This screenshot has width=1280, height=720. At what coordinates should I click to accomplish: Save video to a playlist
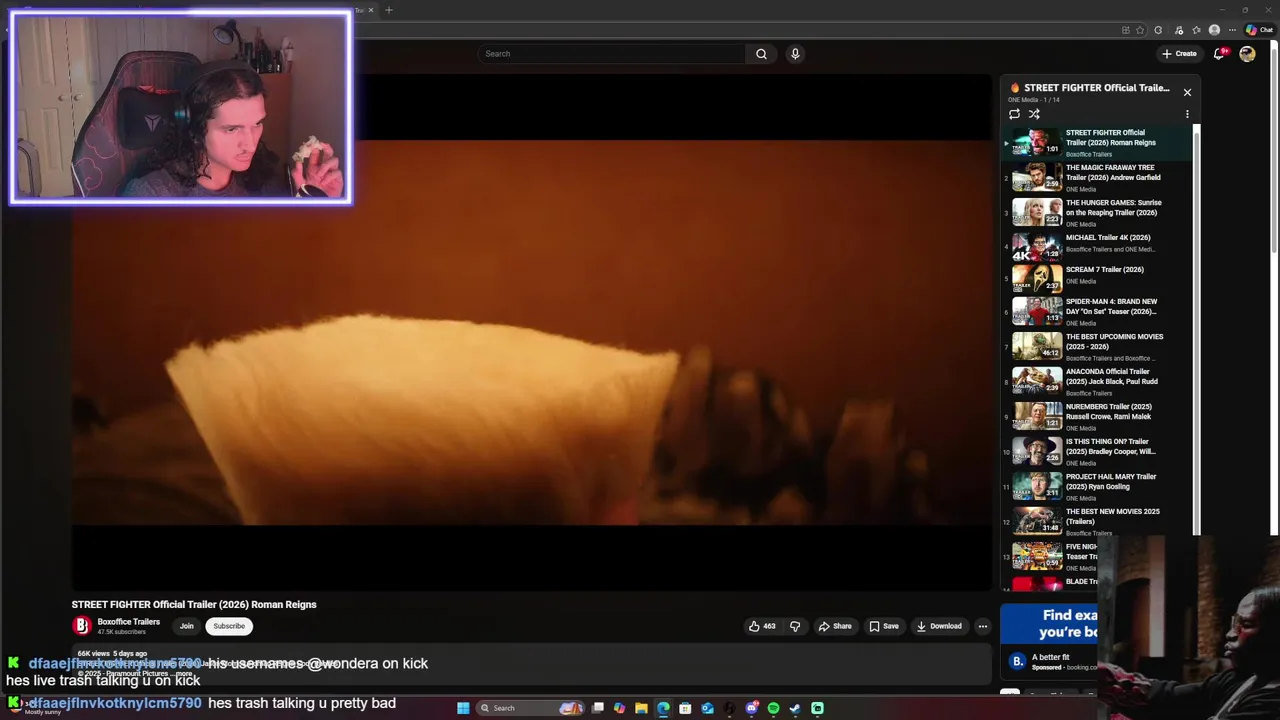(883, 626)
